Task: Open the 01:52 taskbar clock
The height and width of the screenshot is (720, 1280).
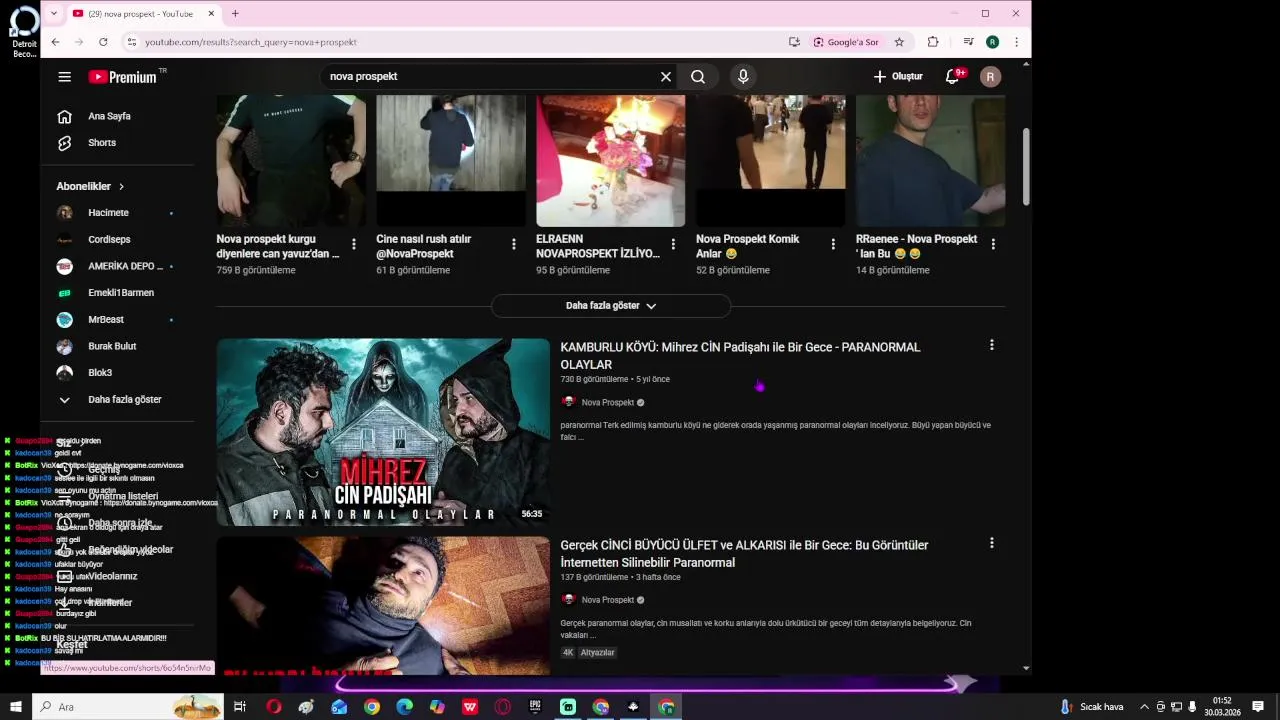Action: [x=1221, y=707]
